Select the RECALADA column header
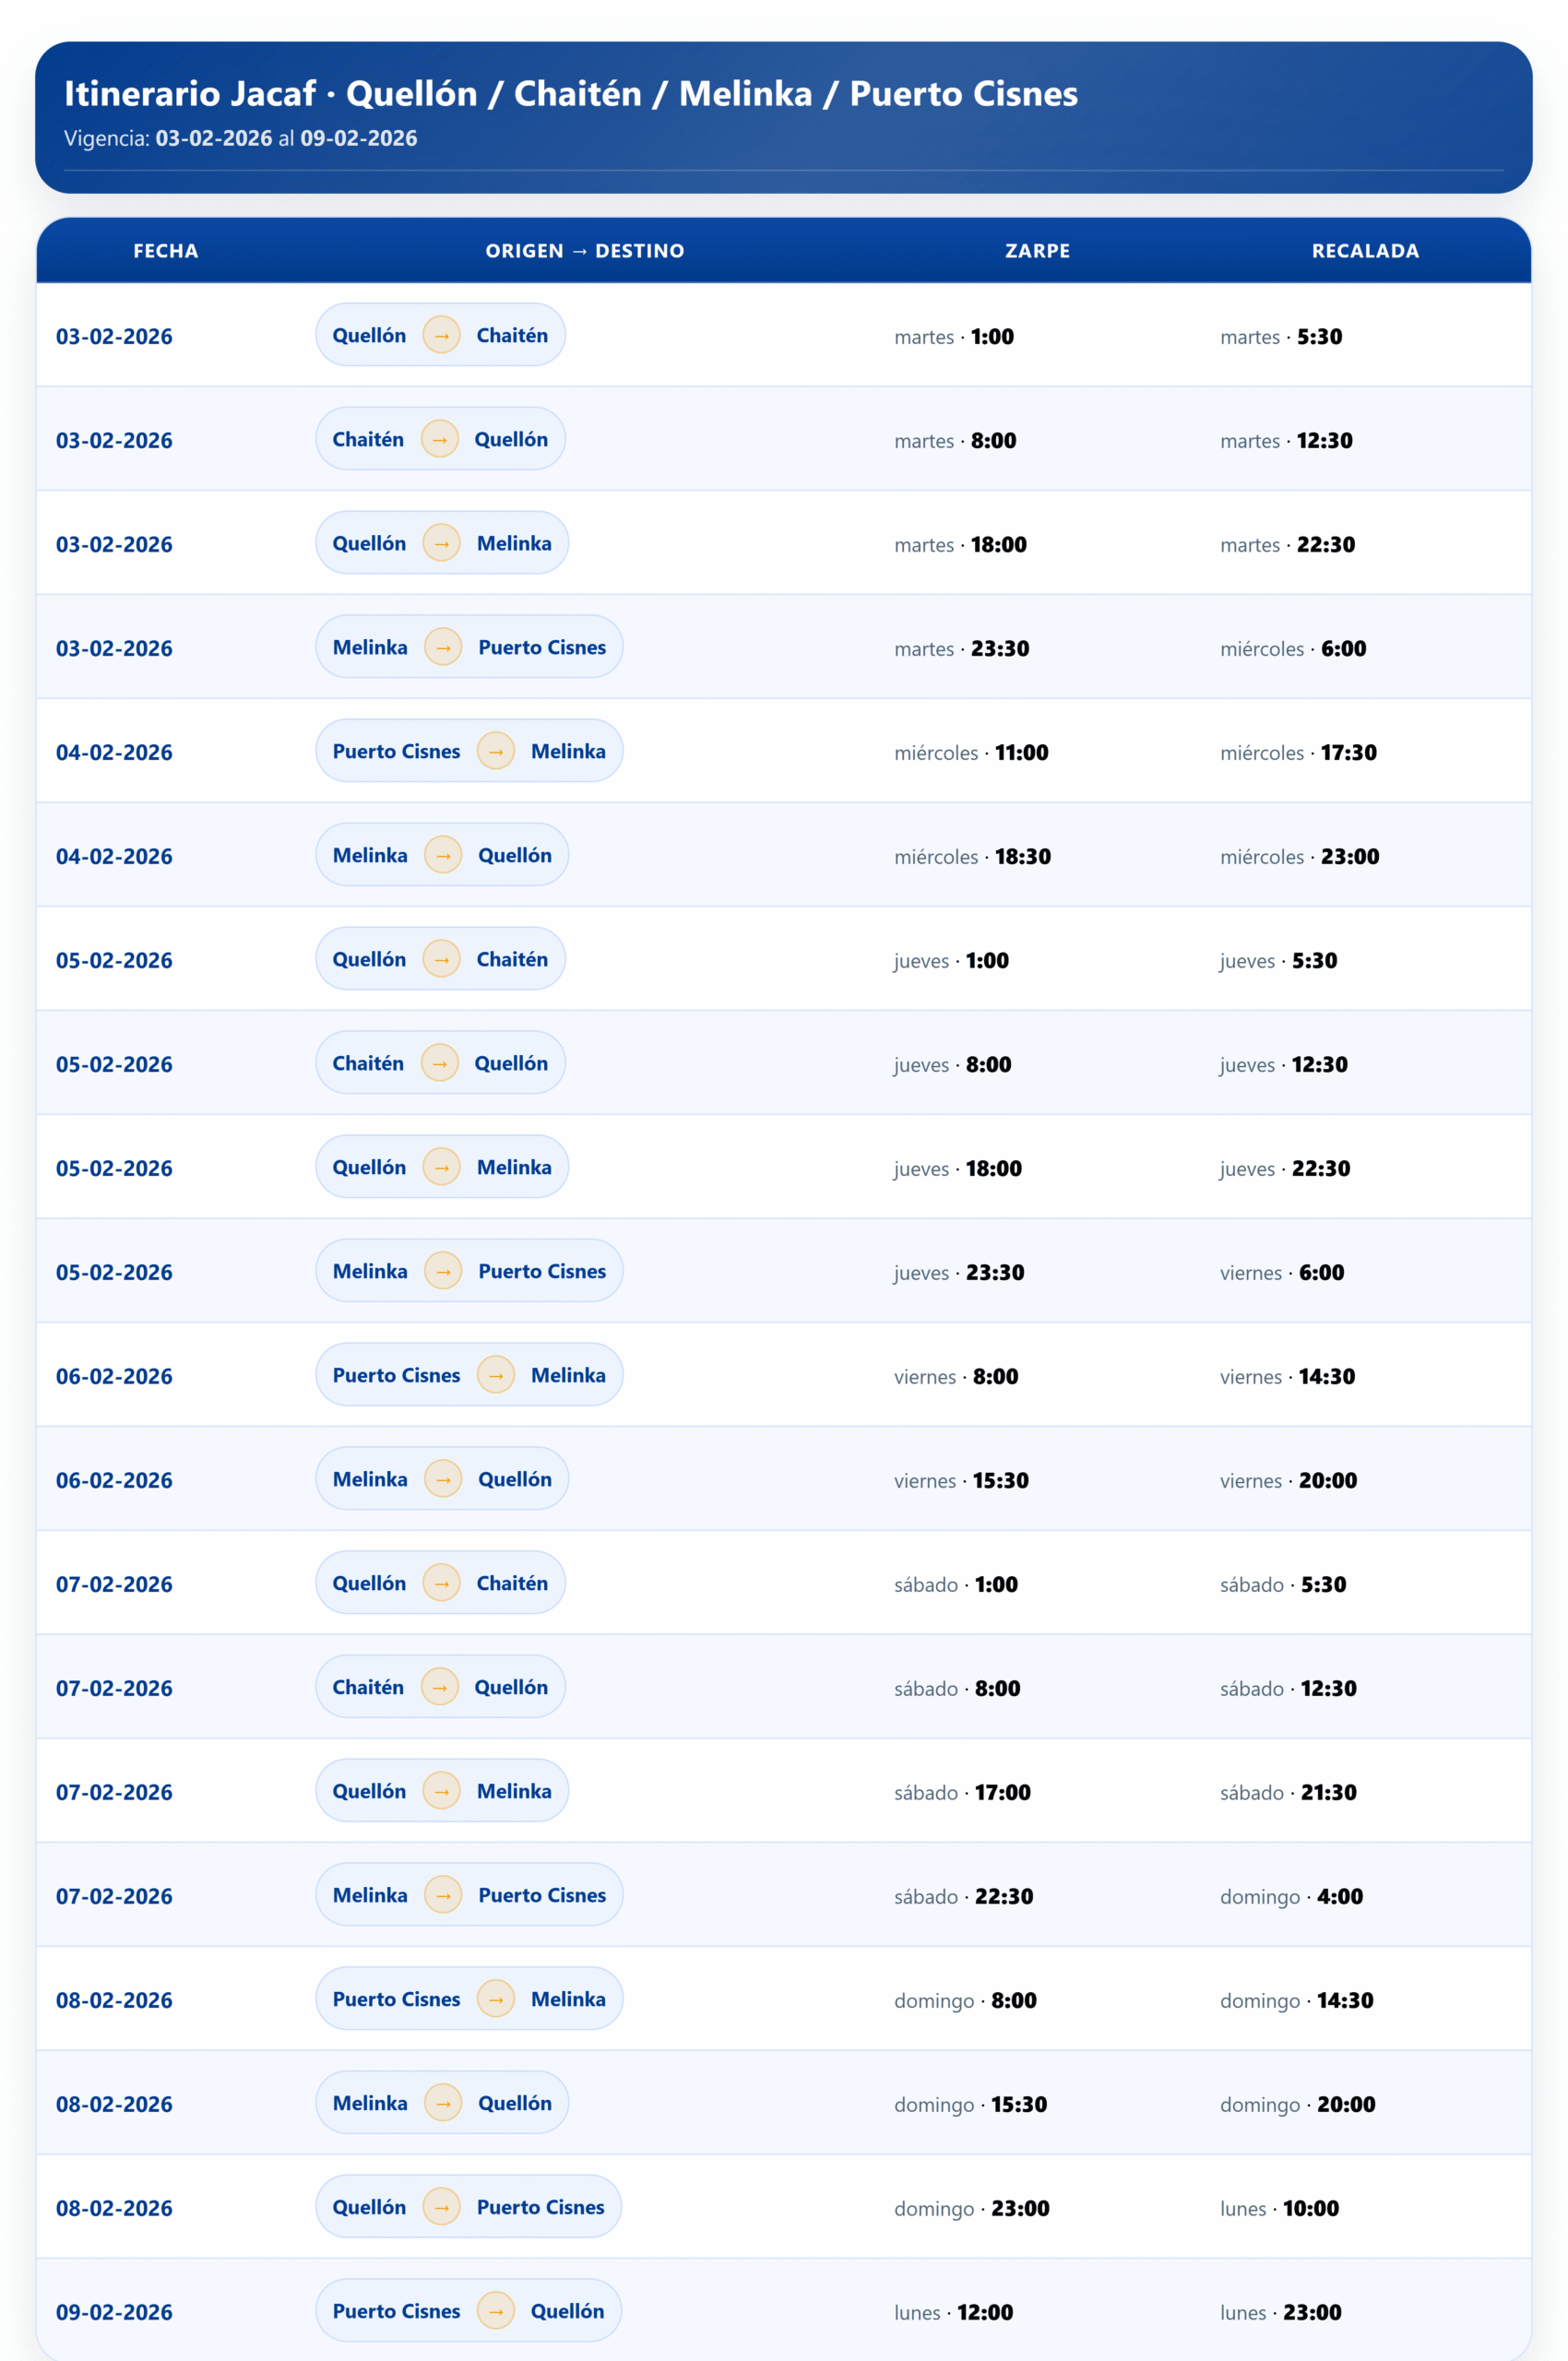This screenshot has height=2361, width=1568. pos(1365,251)
